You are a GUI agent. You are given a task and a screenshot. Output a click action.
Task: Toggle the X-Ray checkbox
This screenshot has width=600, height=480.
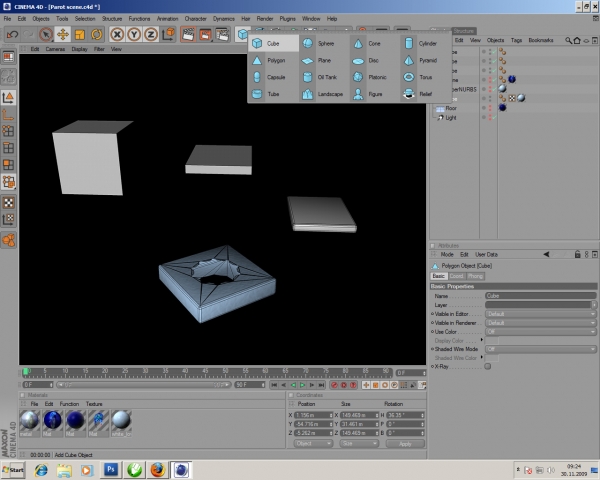click(x=488, y=366)
